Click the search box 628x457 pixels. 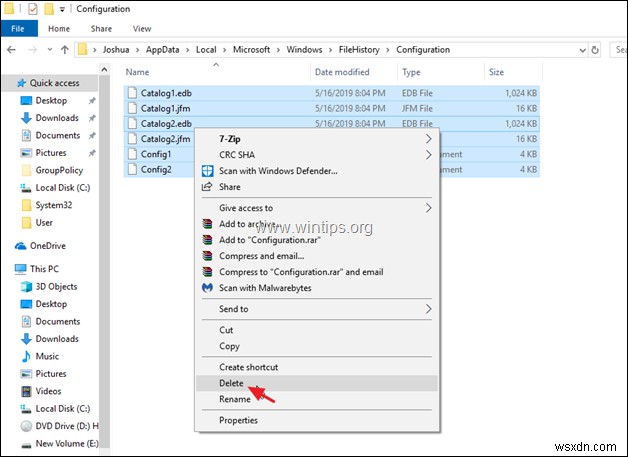619,50
